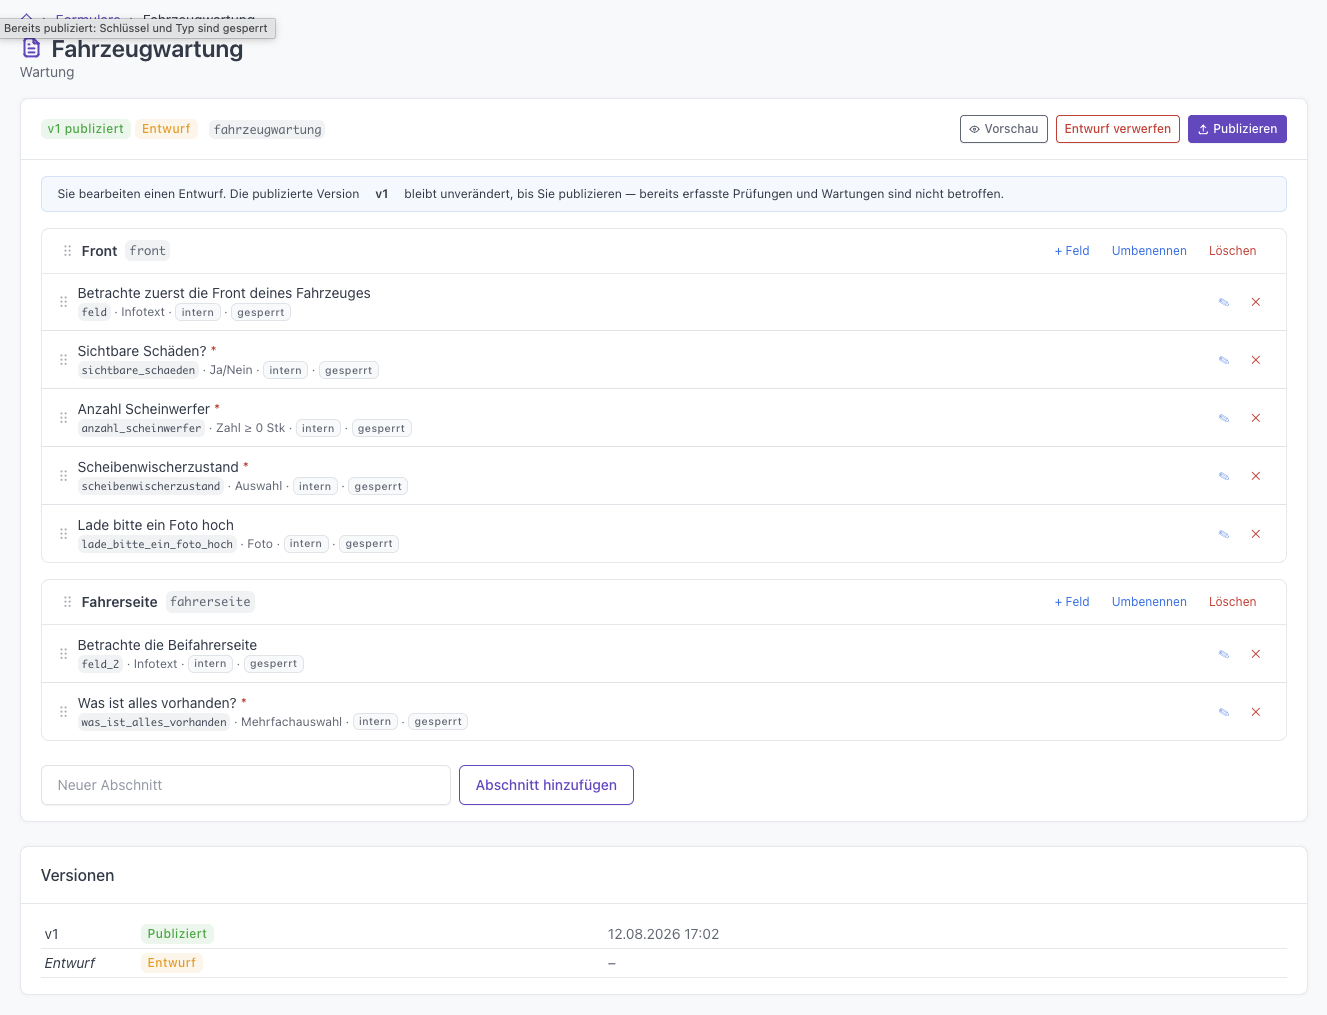Click the document icon next to Fahrzeugwartung title
1327x1015 pixels.
coord(32,48)
